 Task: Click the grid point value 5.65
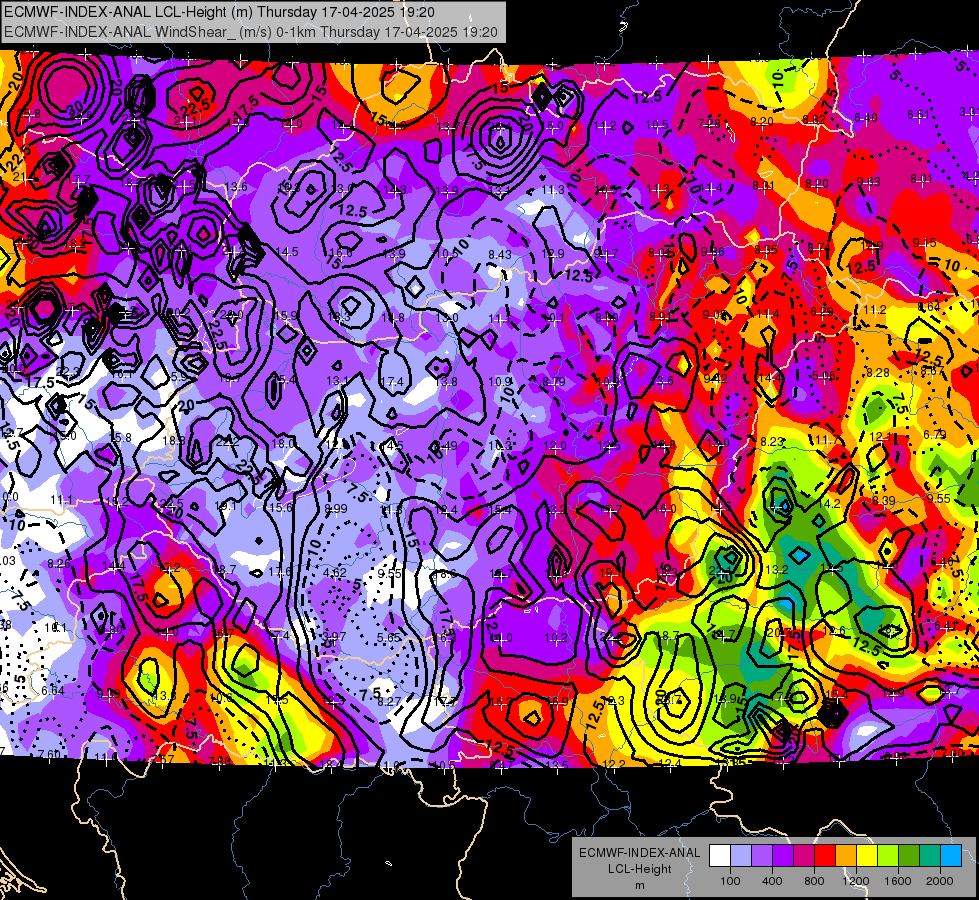pyautogui.click(x=389, y=637)
